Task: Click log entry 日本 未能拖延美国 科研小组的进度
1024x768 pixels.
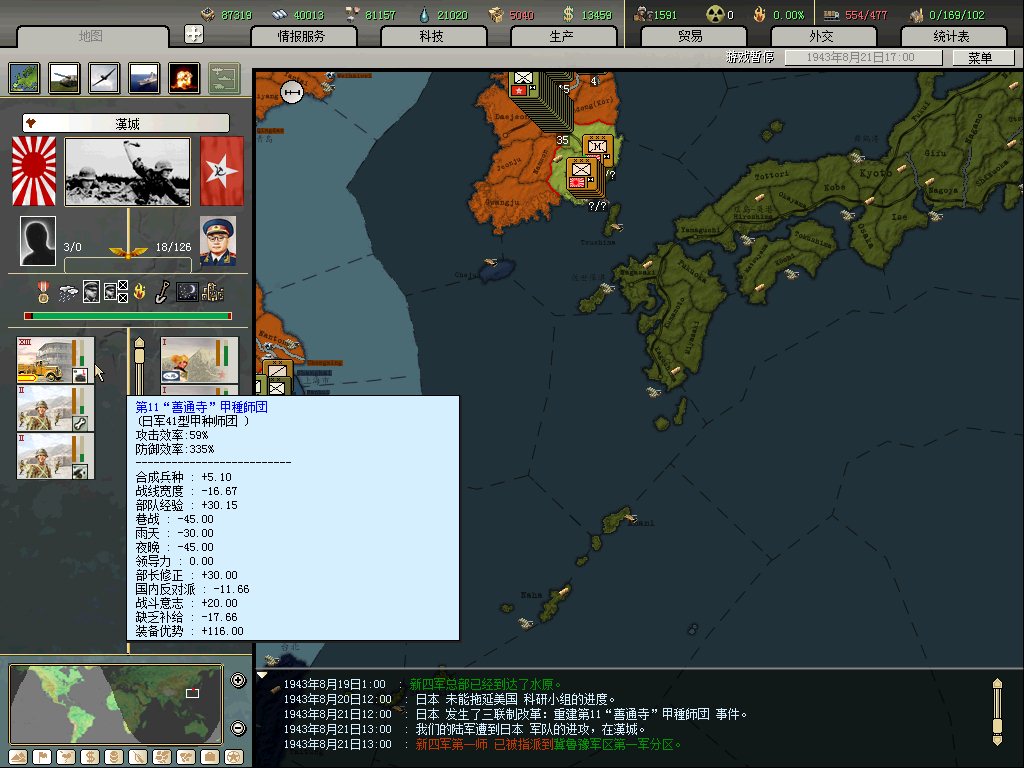Action: pyautogui.click(x=516, y=699)
